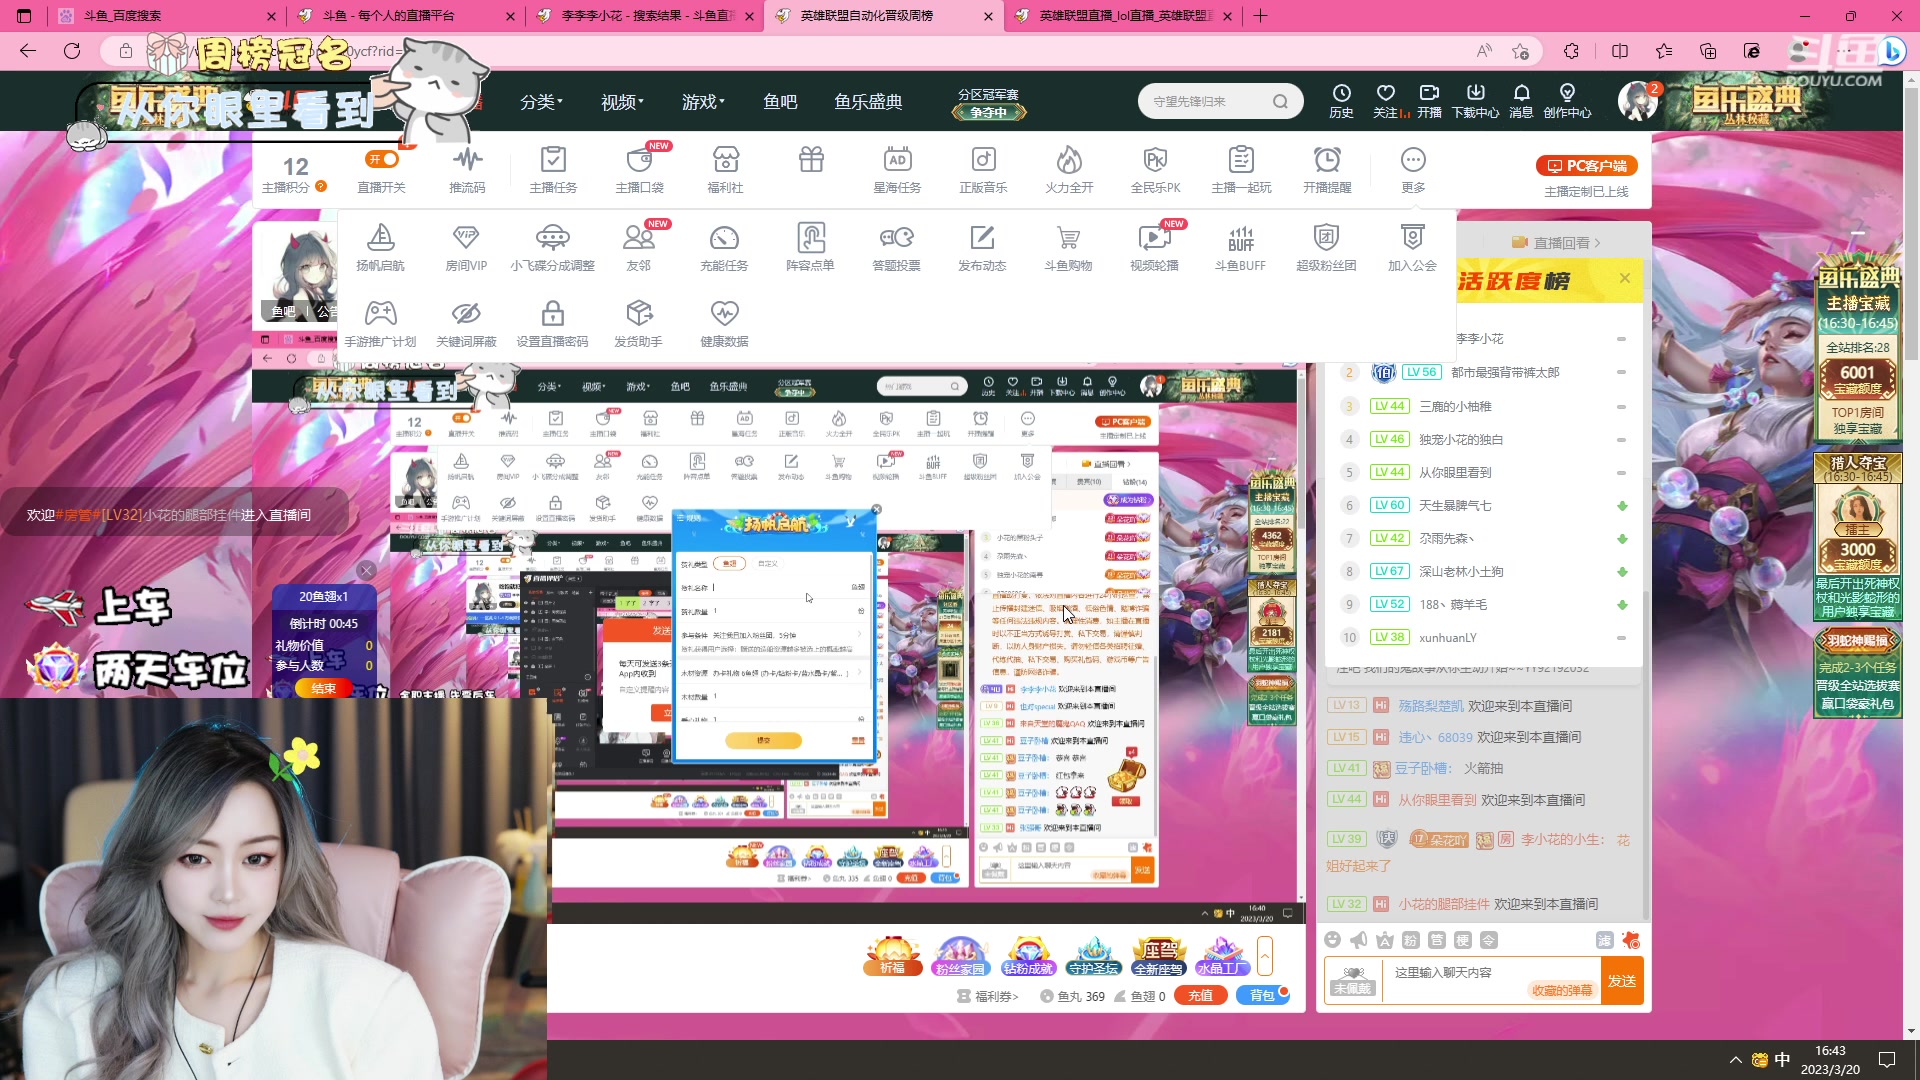This screenshot has height=1080, width=1920.
Task: Expand 直播回看 replay arrow
Action: pos(1597,243)
